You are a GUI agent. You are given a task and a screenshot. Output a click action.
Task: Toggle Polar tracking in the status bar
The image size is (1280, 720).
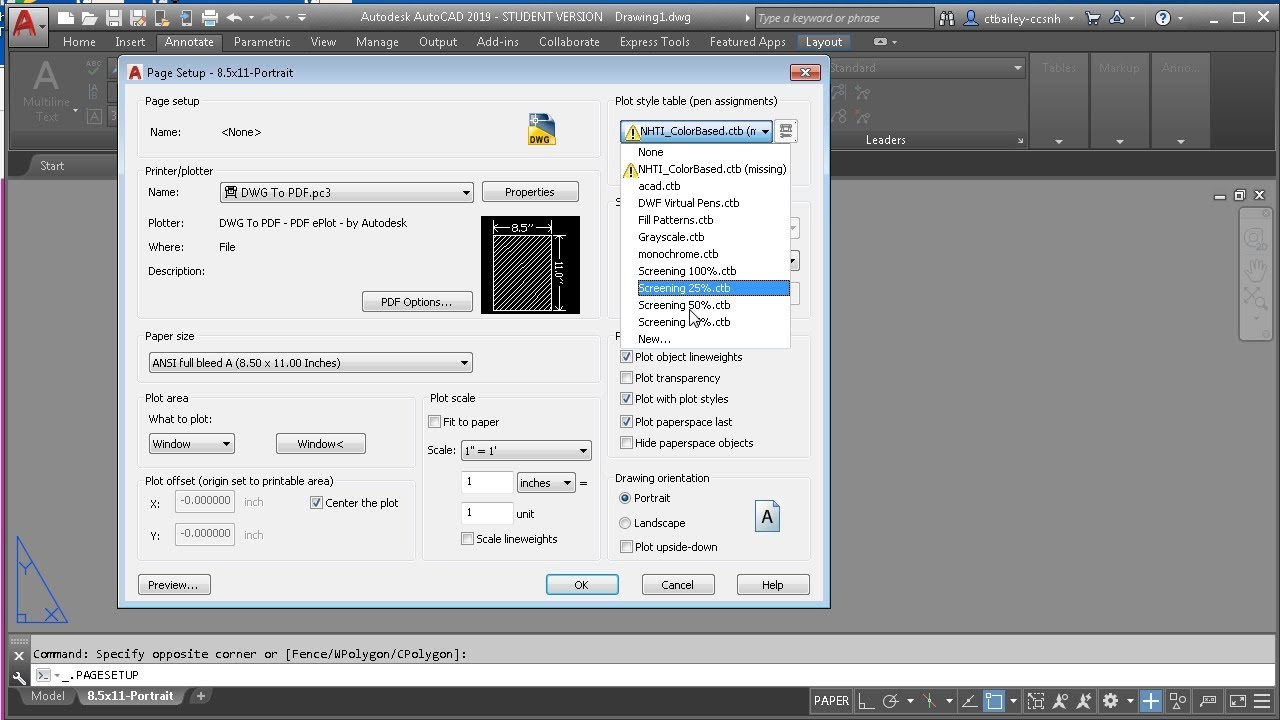coord(890,701)
